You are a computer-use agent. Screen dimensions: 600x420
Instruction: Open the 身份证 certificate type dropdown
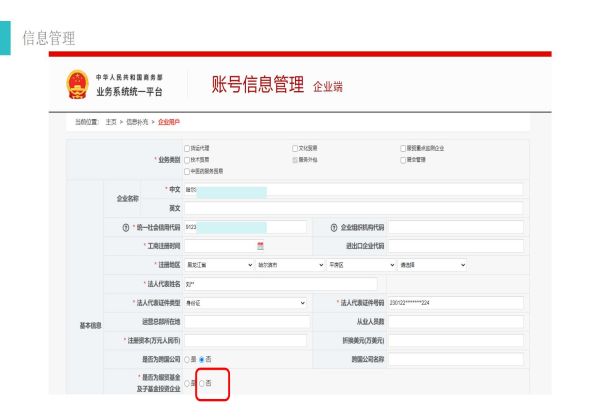[245, 302]
